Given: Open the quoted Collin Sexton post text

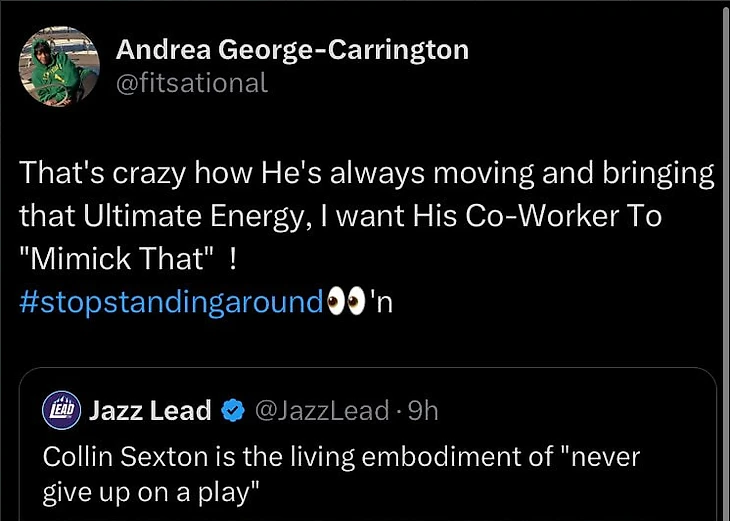Looking at the screenshot, I should tap(340, 471).
